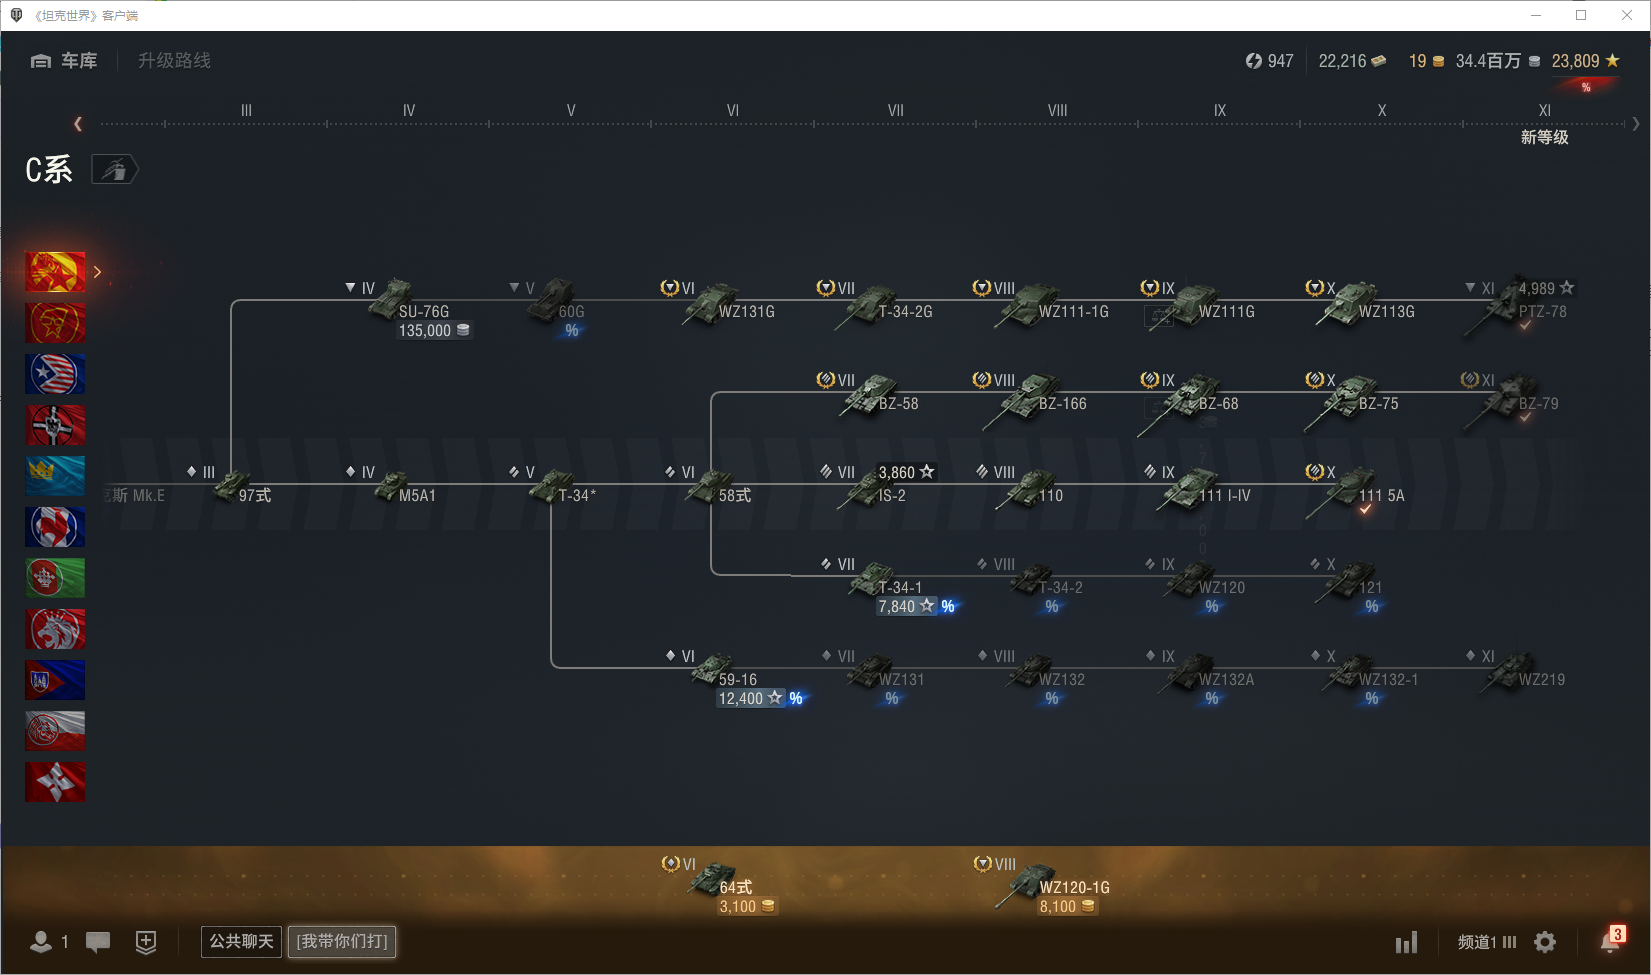Expand the arrow beside the China flag
Image resolution: width=1651 pixels, height=975 pixels.
pyautogui.click(x=97, y=272)
